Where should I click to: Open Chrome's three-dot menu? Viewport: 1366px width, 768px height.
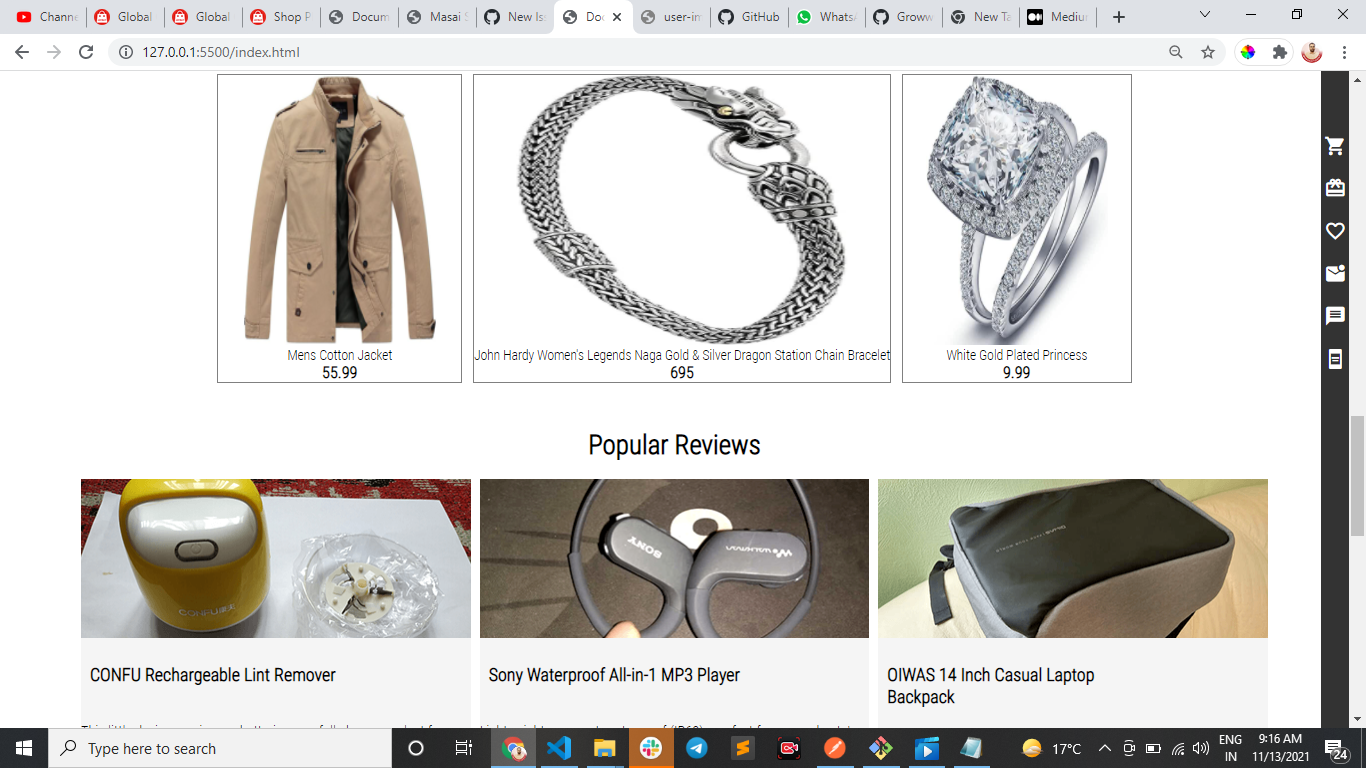pyautogui.click(x=1343, y=52)
